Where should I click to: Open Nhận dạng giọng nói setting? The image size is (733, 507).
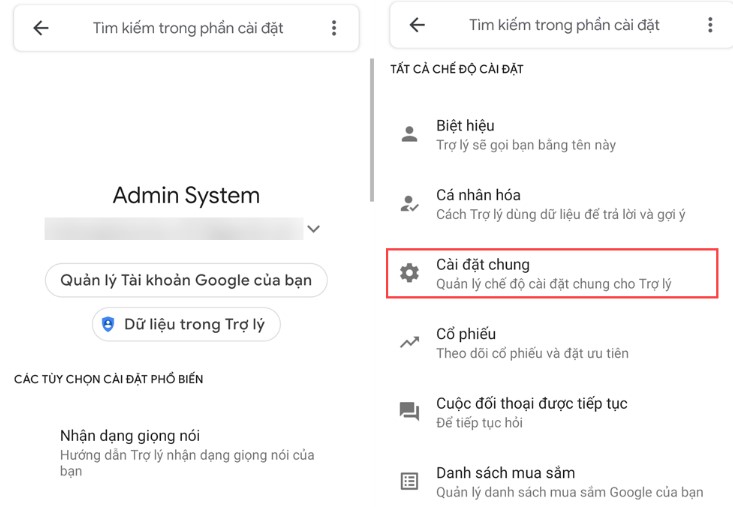click(x=186, y=445)
